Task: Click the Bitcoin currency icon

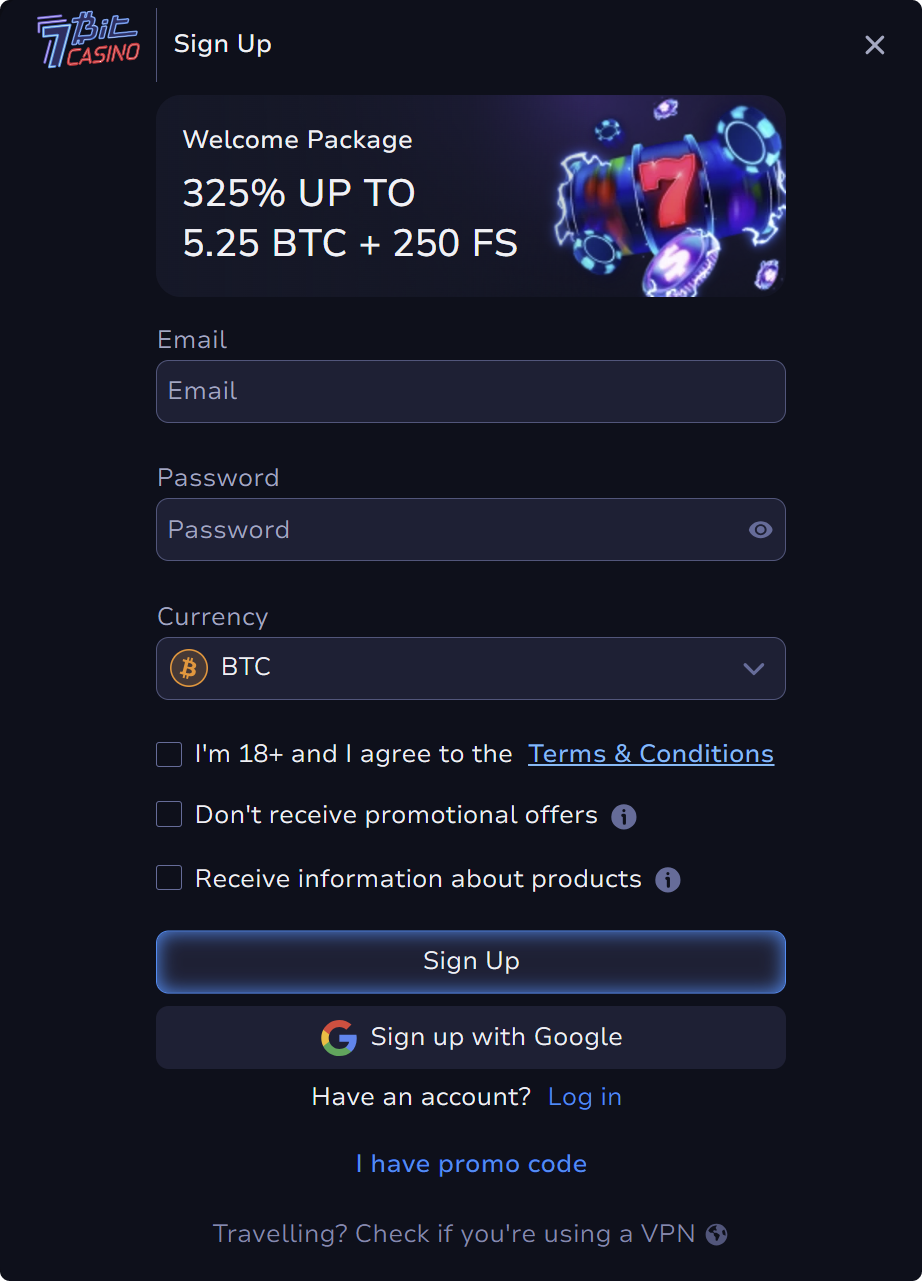Action: (189, 668)
